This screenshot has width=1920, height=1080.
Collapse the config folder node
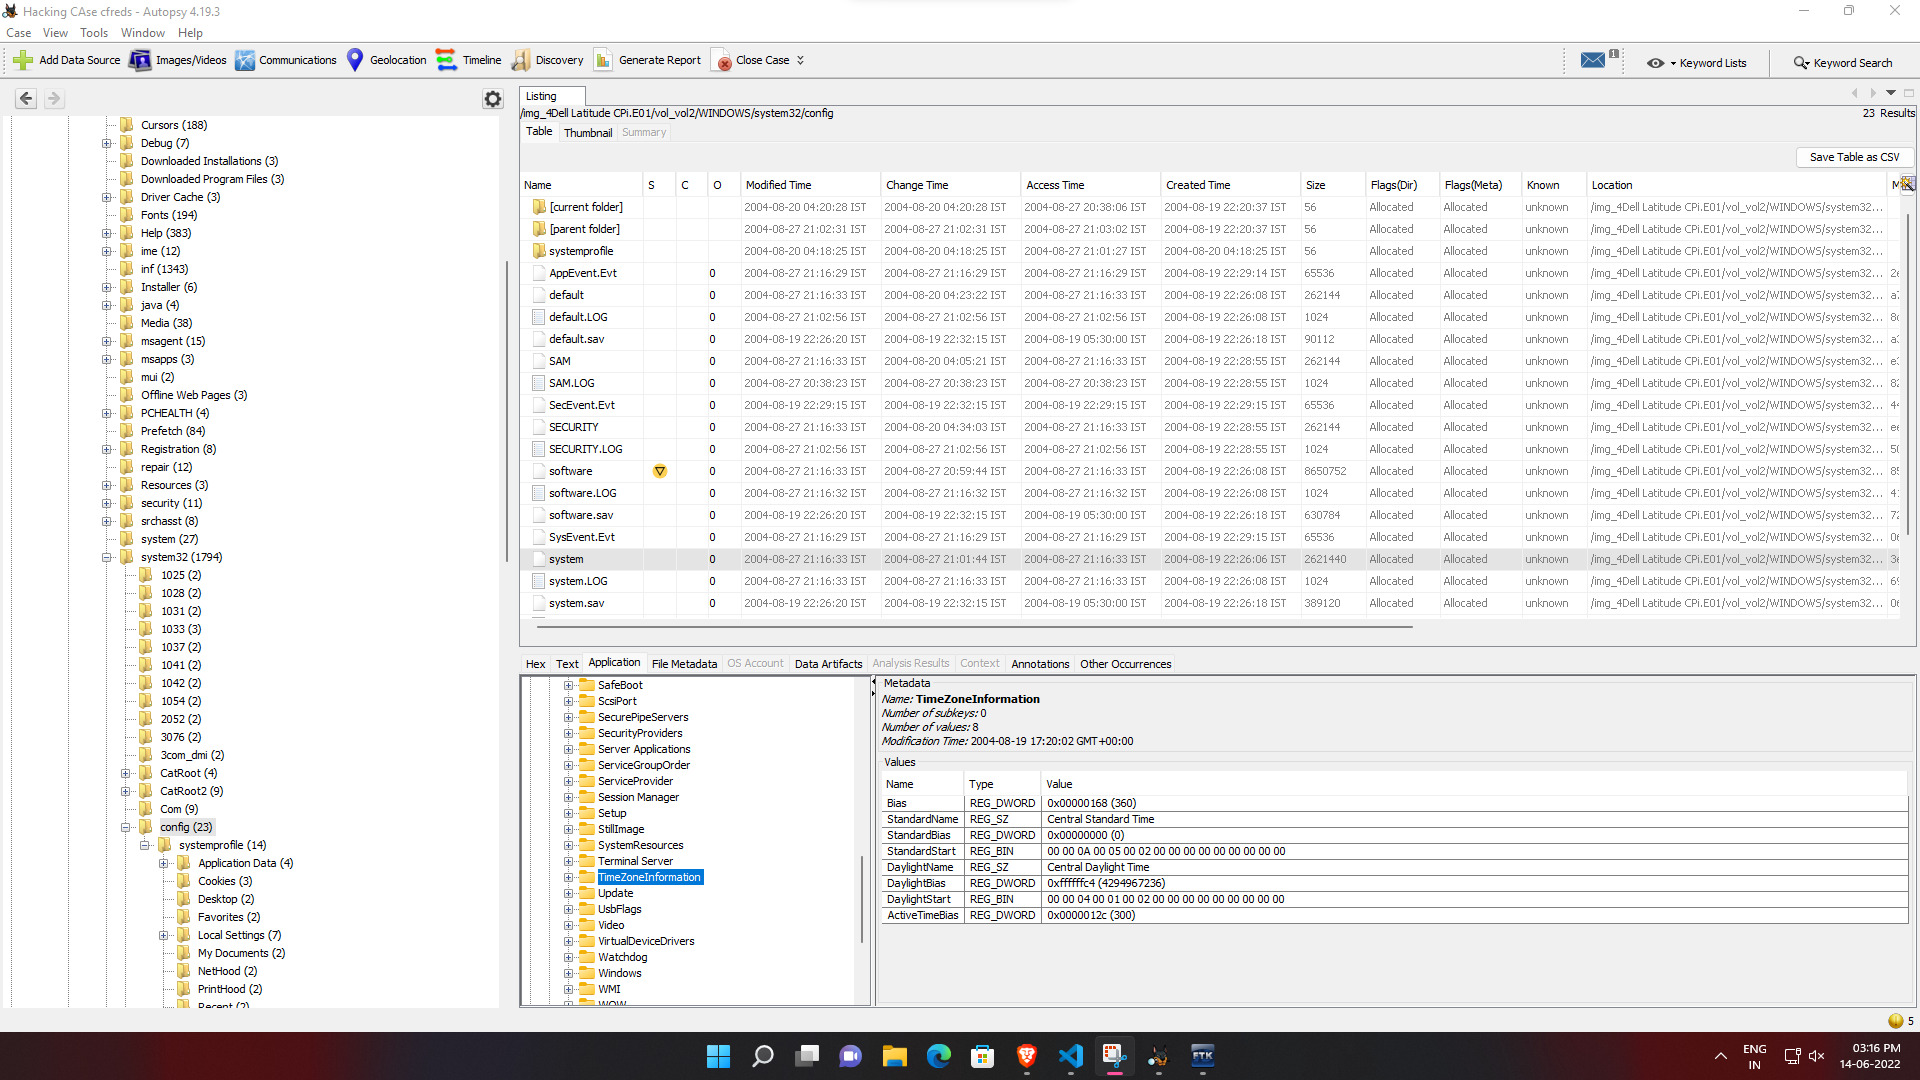click(x=126, y=827)
